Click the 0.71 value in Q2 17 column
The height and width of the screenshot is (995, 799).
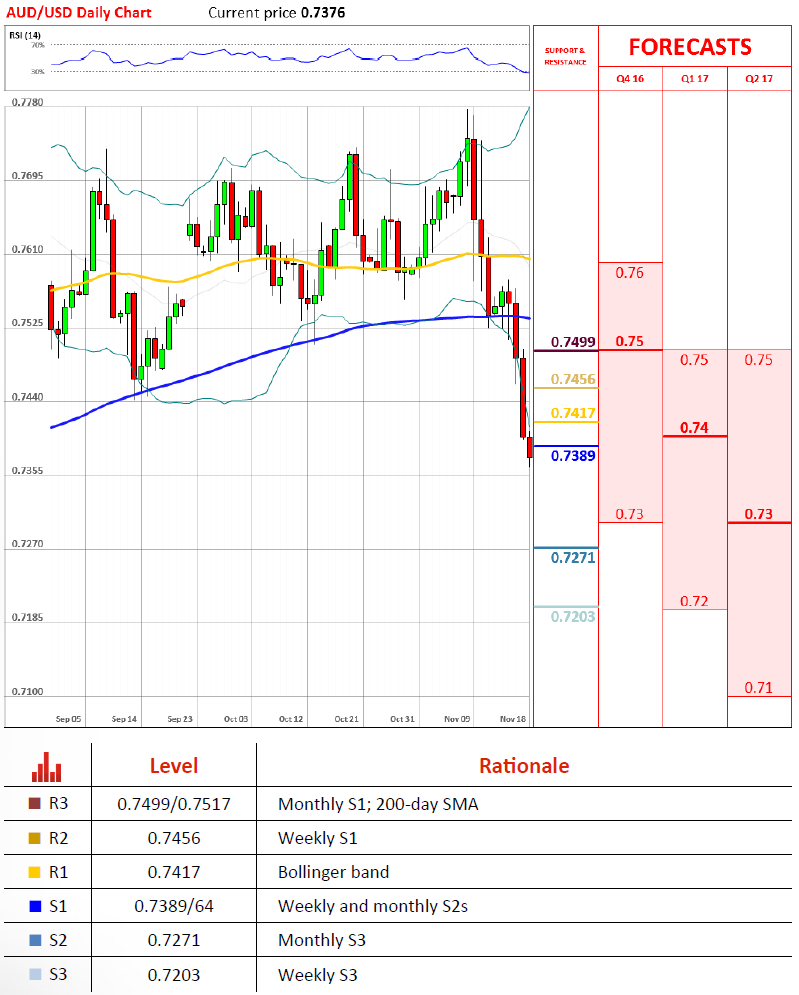tap(759, 688)
